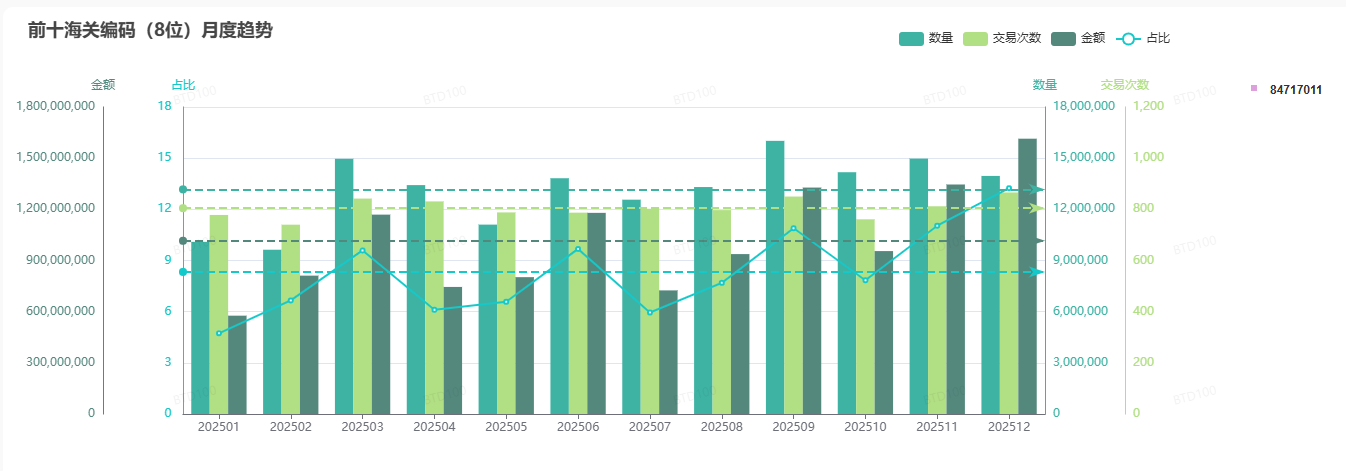The width and height of the screenshot is (1346, 471).
Task: Hide the 金额 series via legend
Action: click(x=1063, y=39)
